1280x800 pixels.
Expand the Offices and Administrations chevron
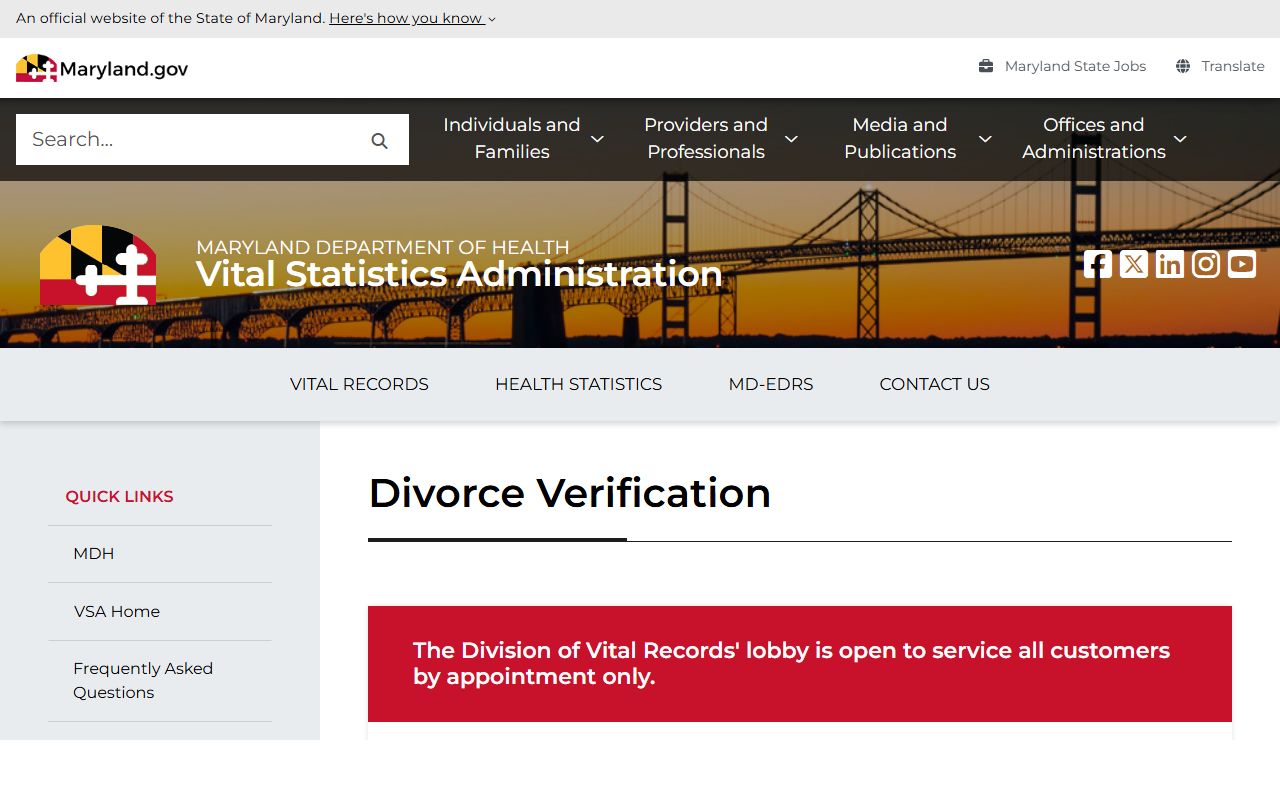click(x=1180, y=139)
